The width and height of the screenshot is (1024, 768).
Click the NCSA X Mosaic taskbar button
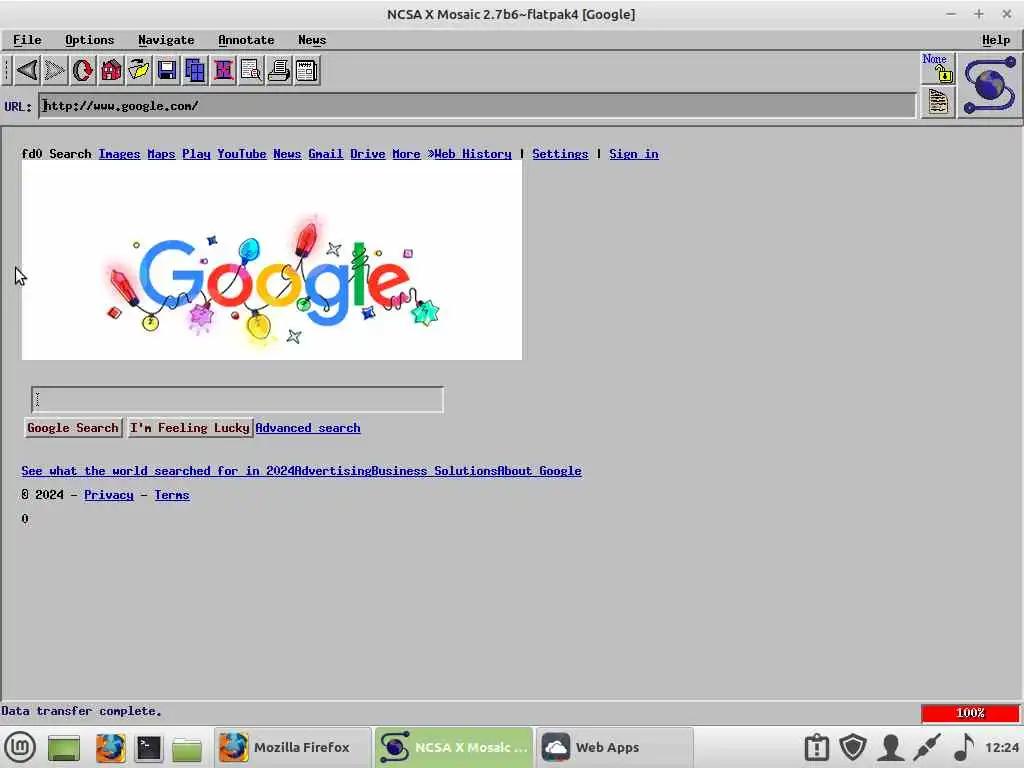(454, 747)
